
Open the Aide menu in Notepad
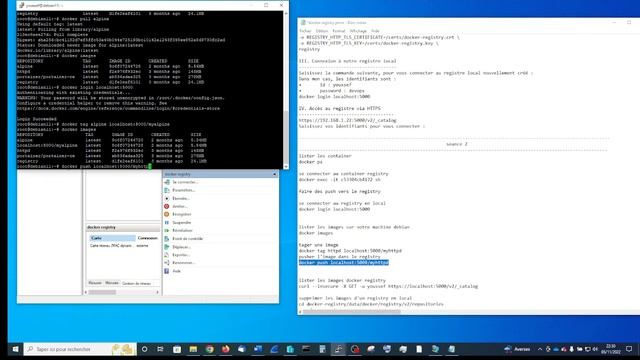pos(375,31)
